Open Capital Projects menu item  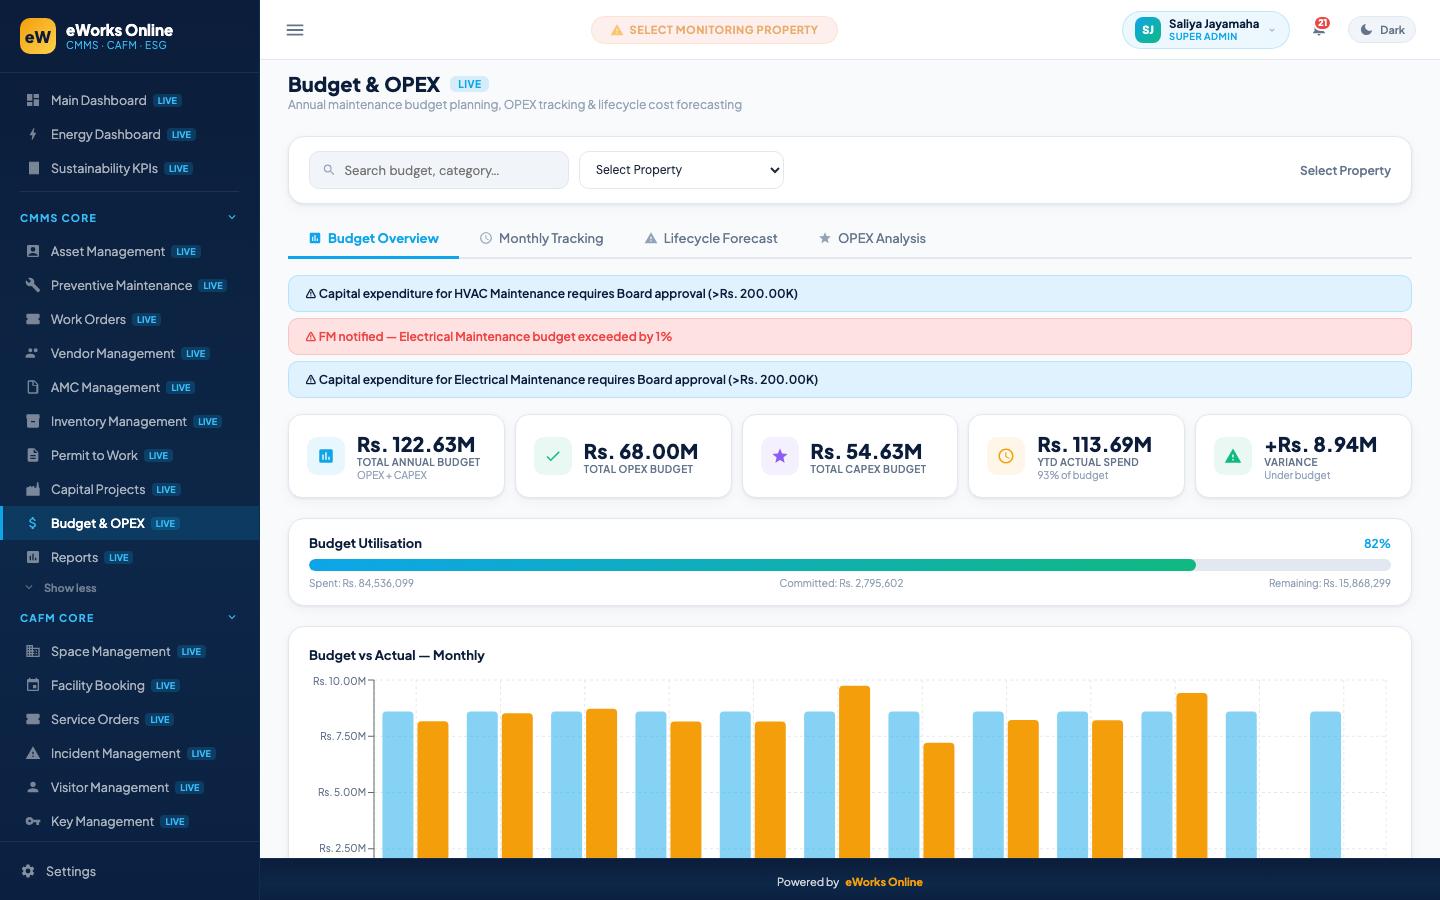(x=130, y=489)
